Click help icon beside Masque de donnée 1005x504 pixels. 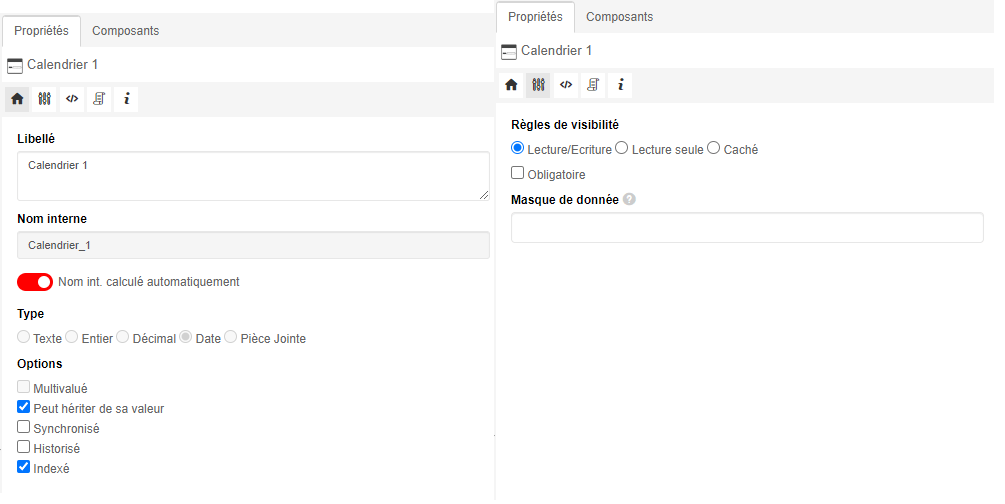[x=629, y=199]
